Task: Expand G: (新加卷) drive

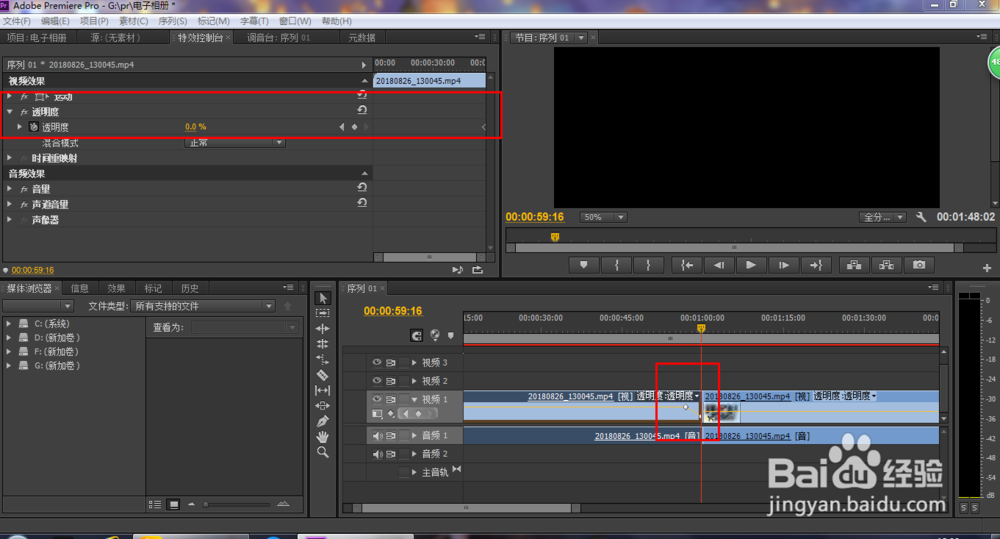Action: pyautogui.click(x=9, y=365)
